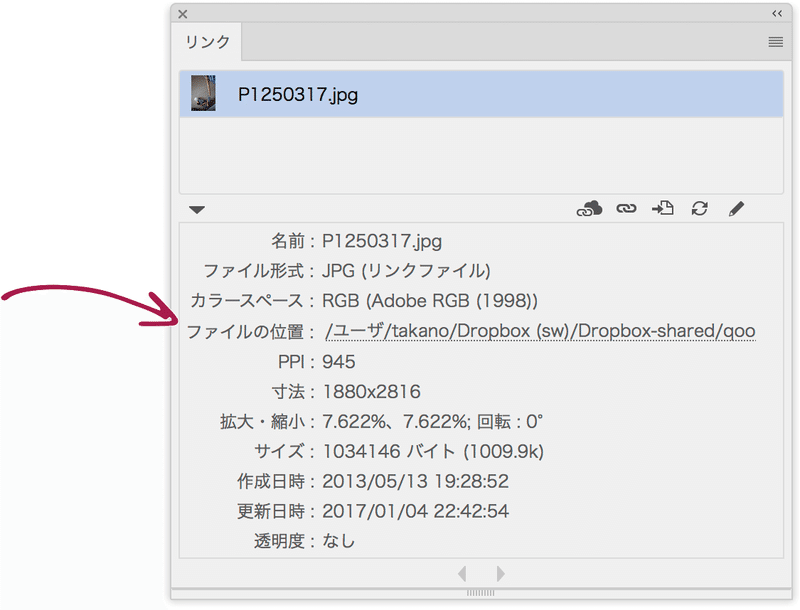Click the ファイルの位置 label
The width and height of the screenshot is (800, 610).
(x=245, y=332)
